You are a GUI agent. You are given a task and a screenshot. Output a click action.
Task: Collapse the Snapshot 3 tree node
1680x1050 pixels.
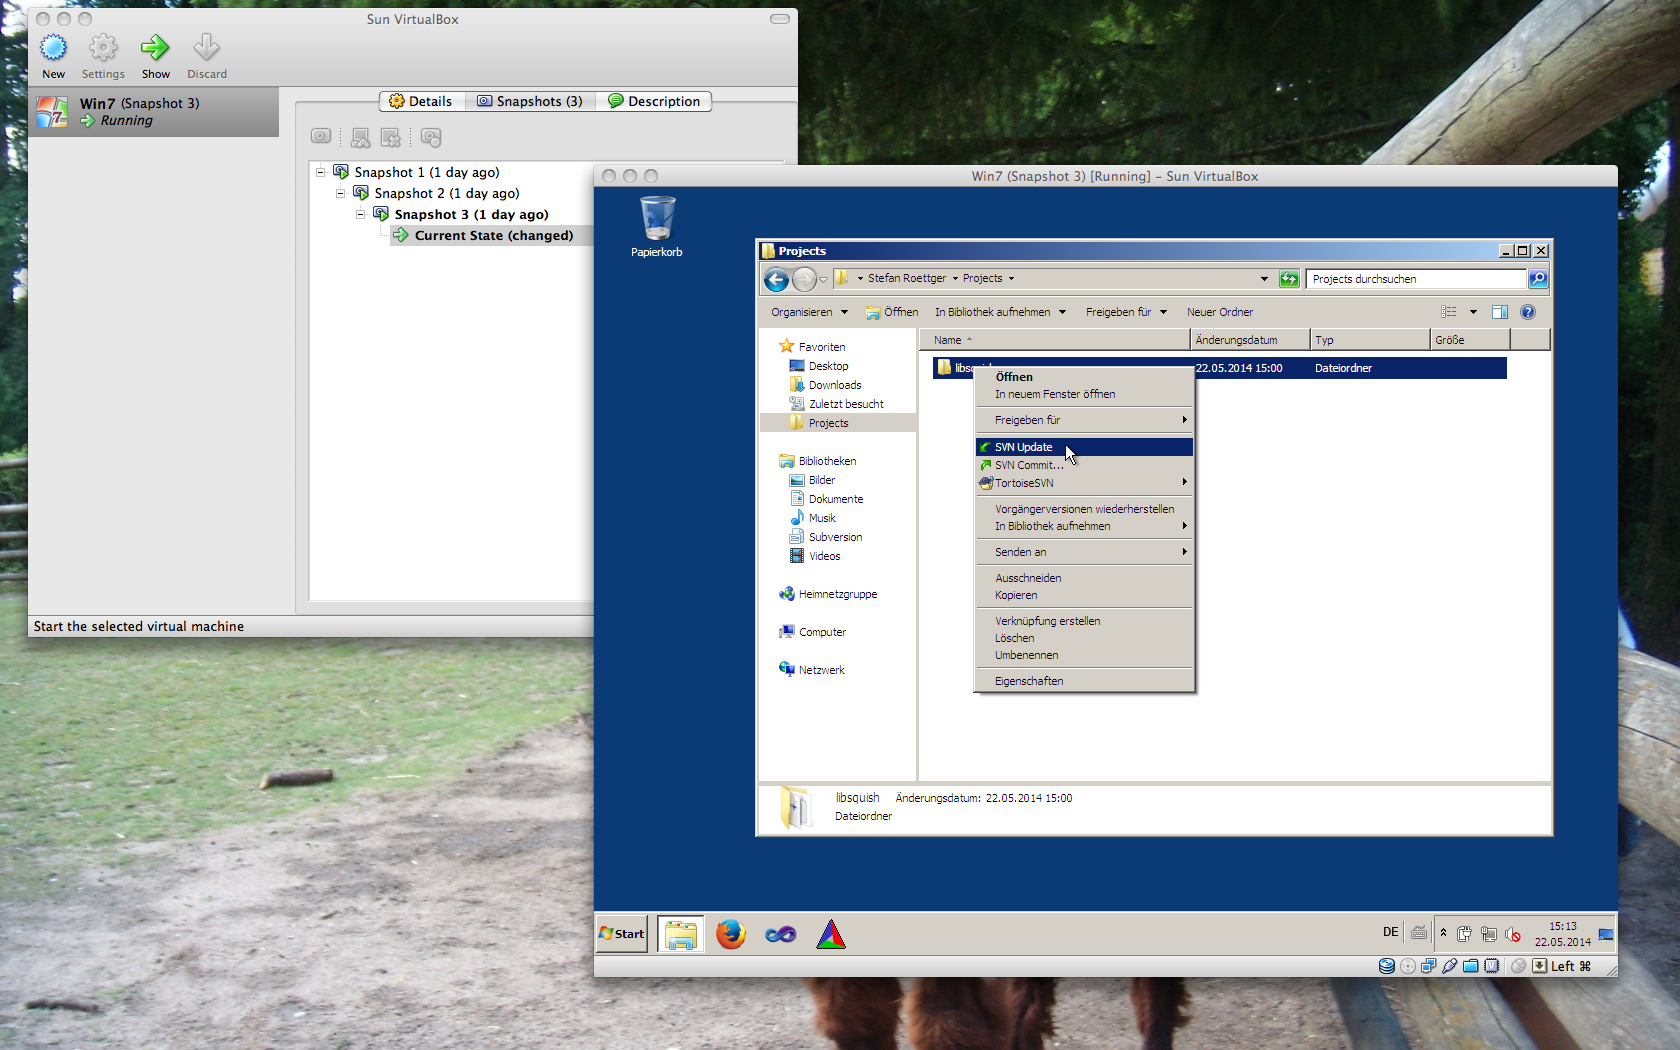[361, 214]
